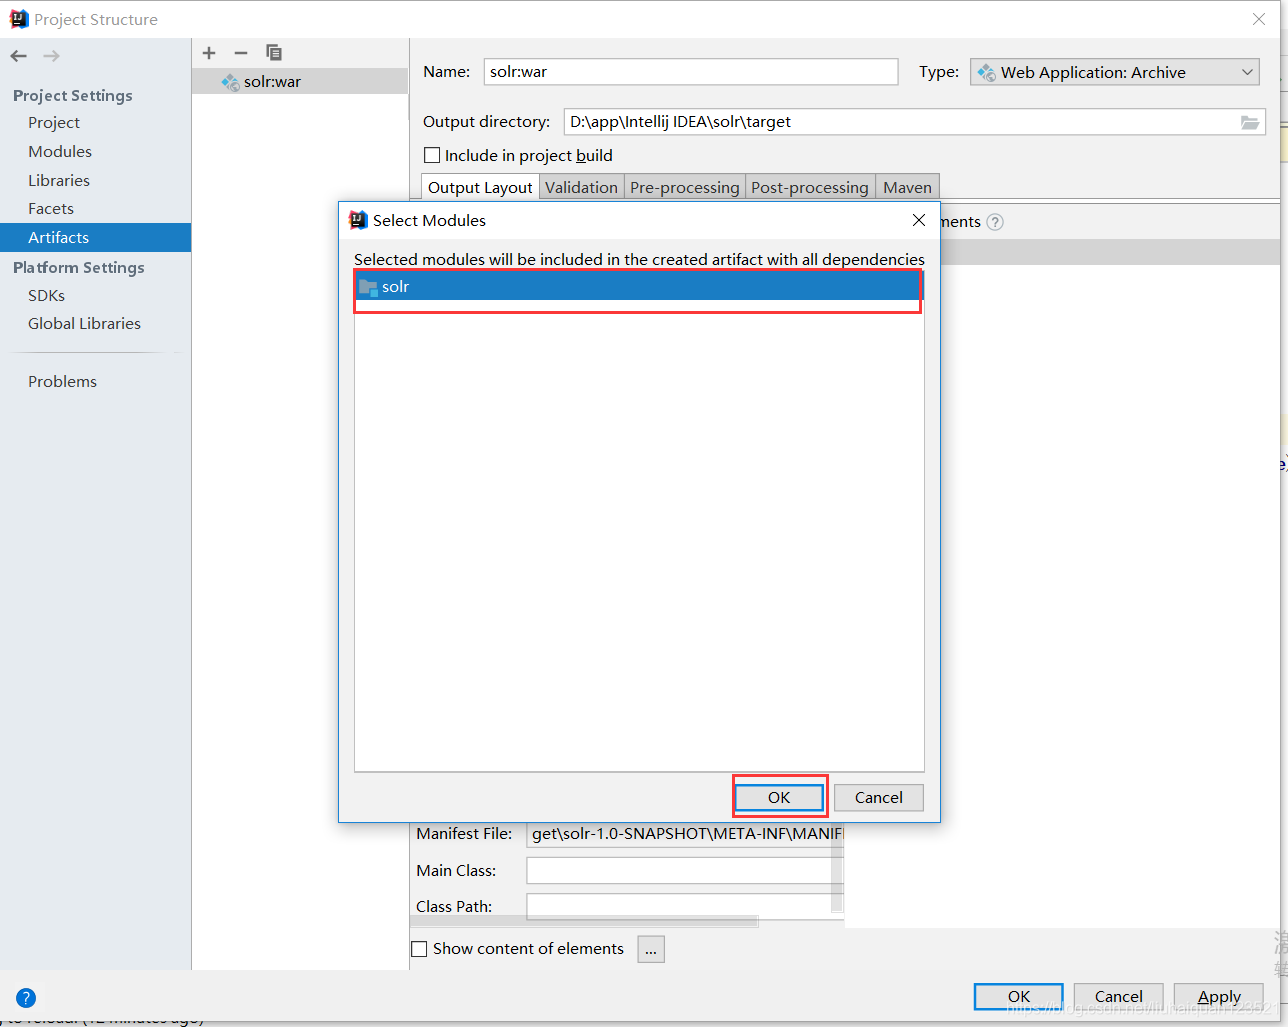Click the forward navigation arrow
Image resolution: width=1288 pixels, height=1027 pixels.
(52, 56)
